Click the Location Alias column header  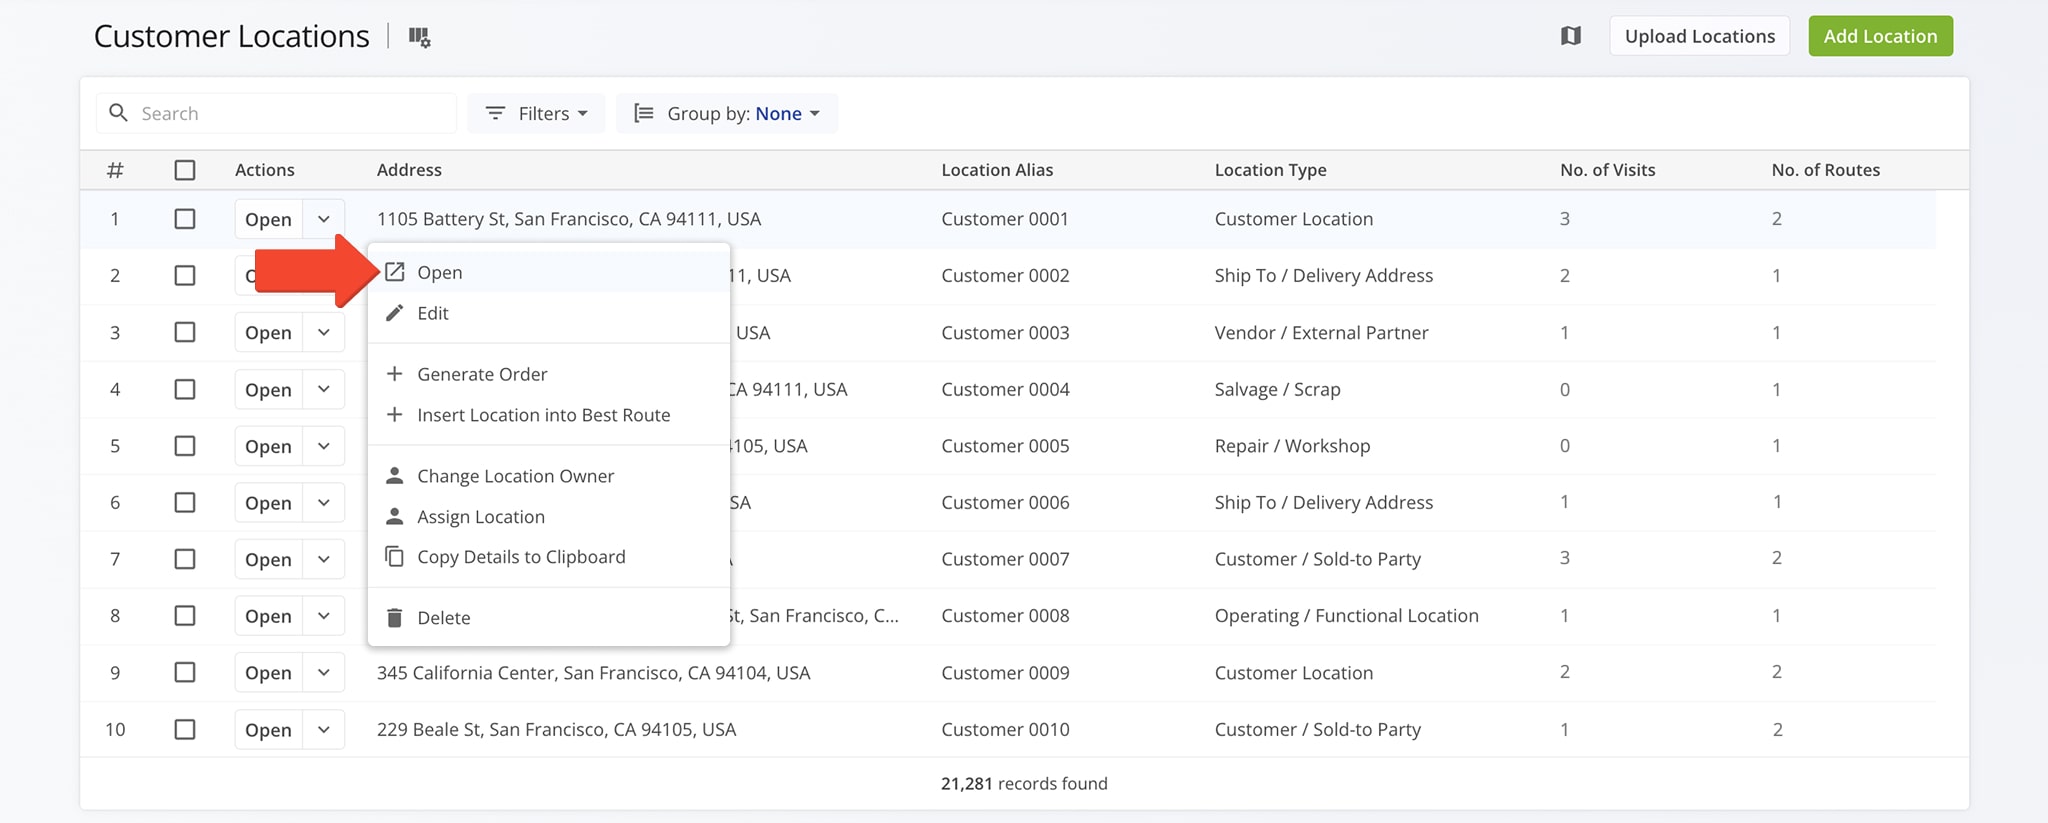pos(997,170)
